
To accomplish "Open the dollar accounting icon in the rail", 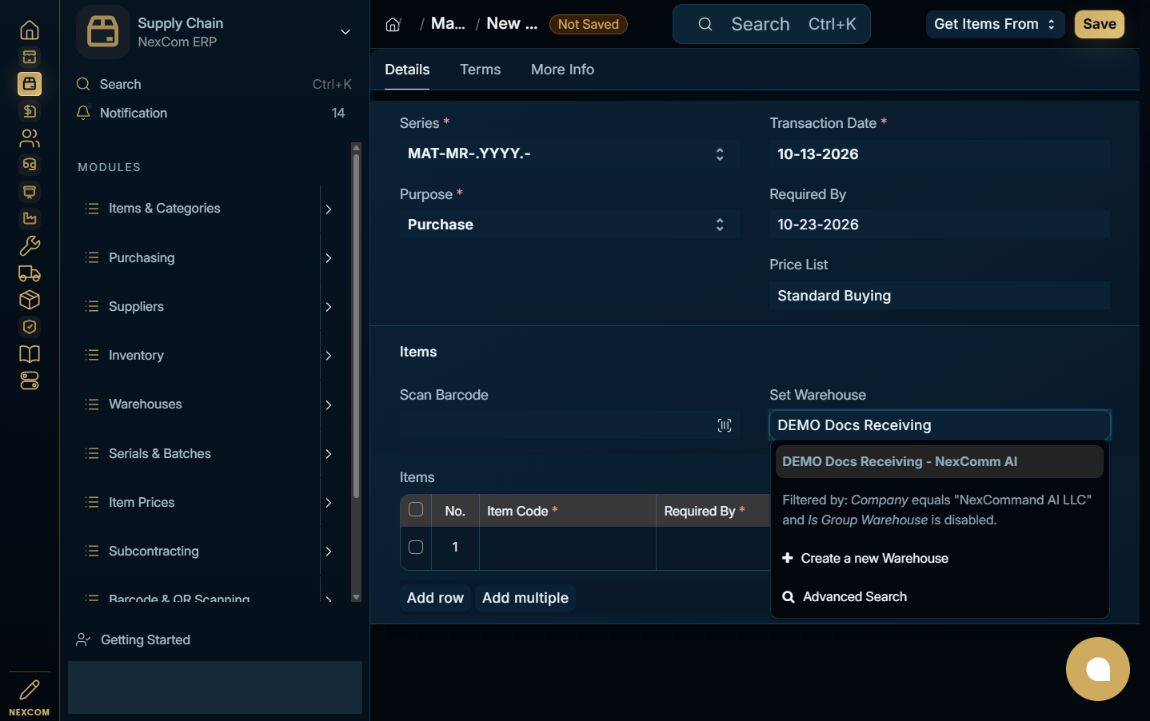I will coord(29,111).
